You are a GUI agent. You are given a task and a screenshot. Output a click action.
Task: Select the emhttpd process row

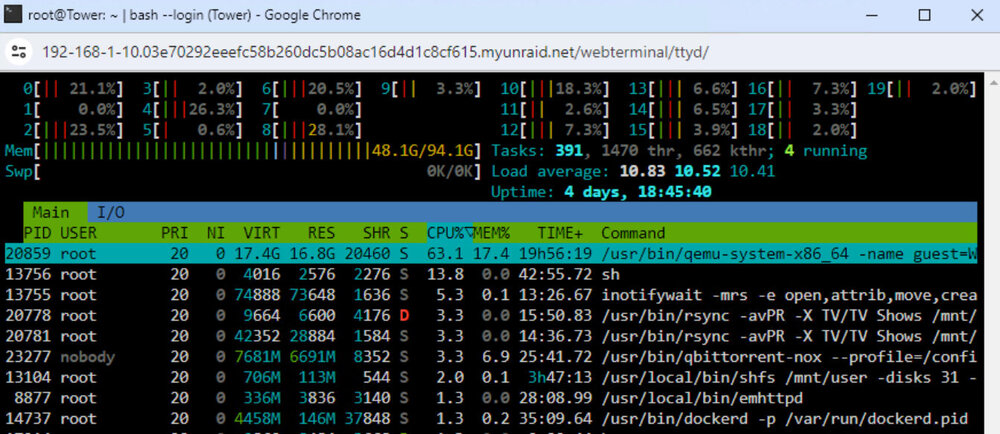(491, 398)
